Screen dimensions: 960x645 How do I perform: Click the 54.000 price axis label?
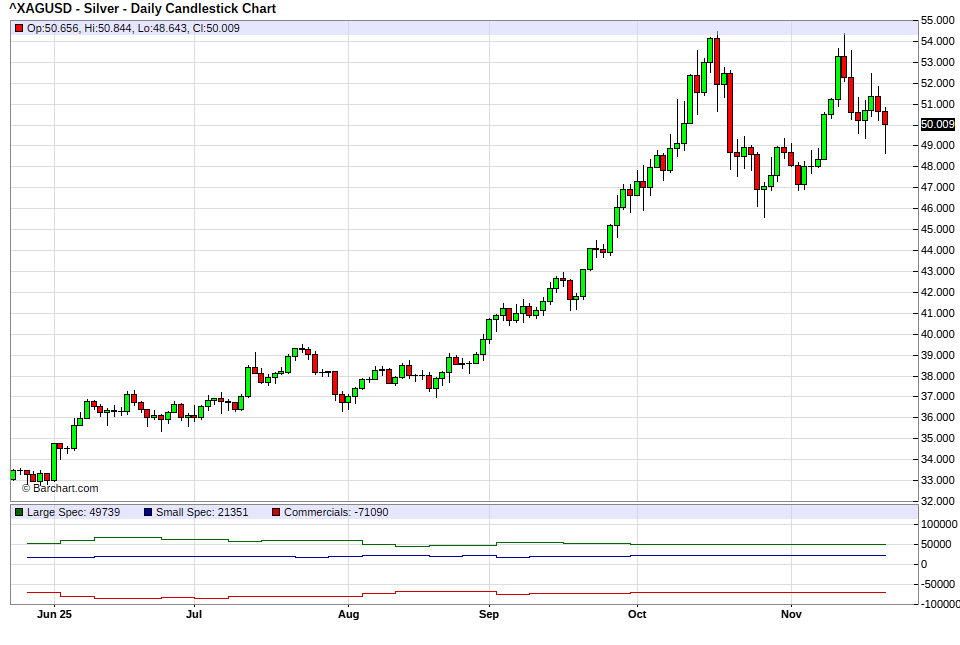coord(937,41)
